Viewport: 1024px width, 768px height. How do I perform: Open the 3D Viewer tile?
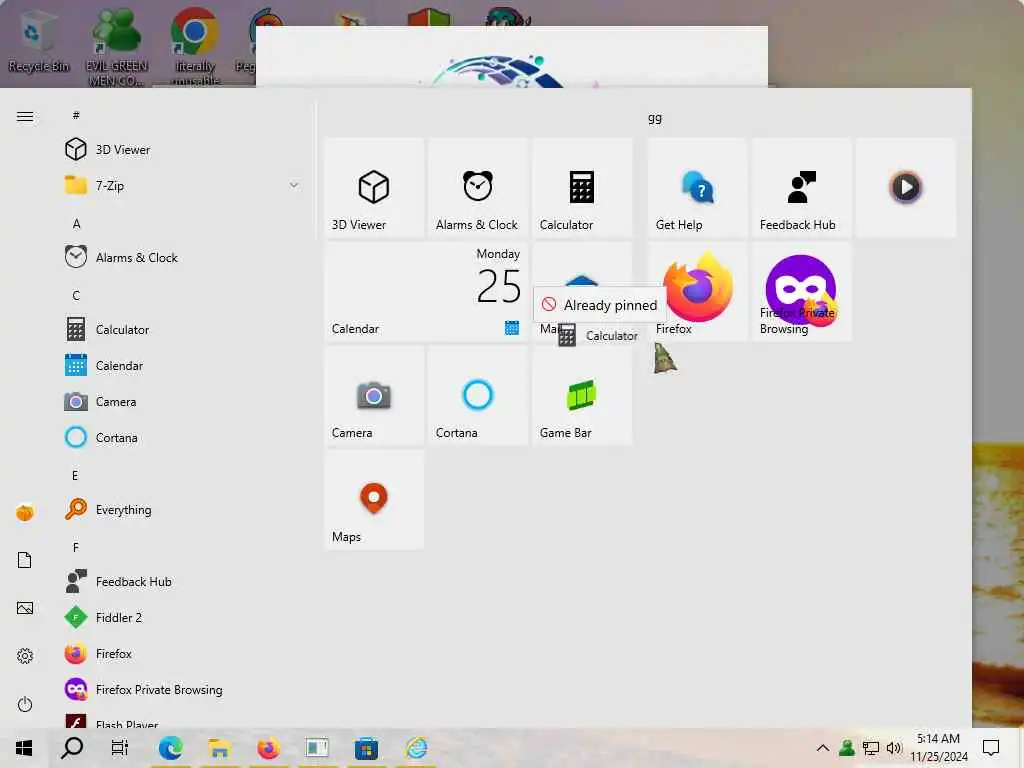tap(374, 187)
